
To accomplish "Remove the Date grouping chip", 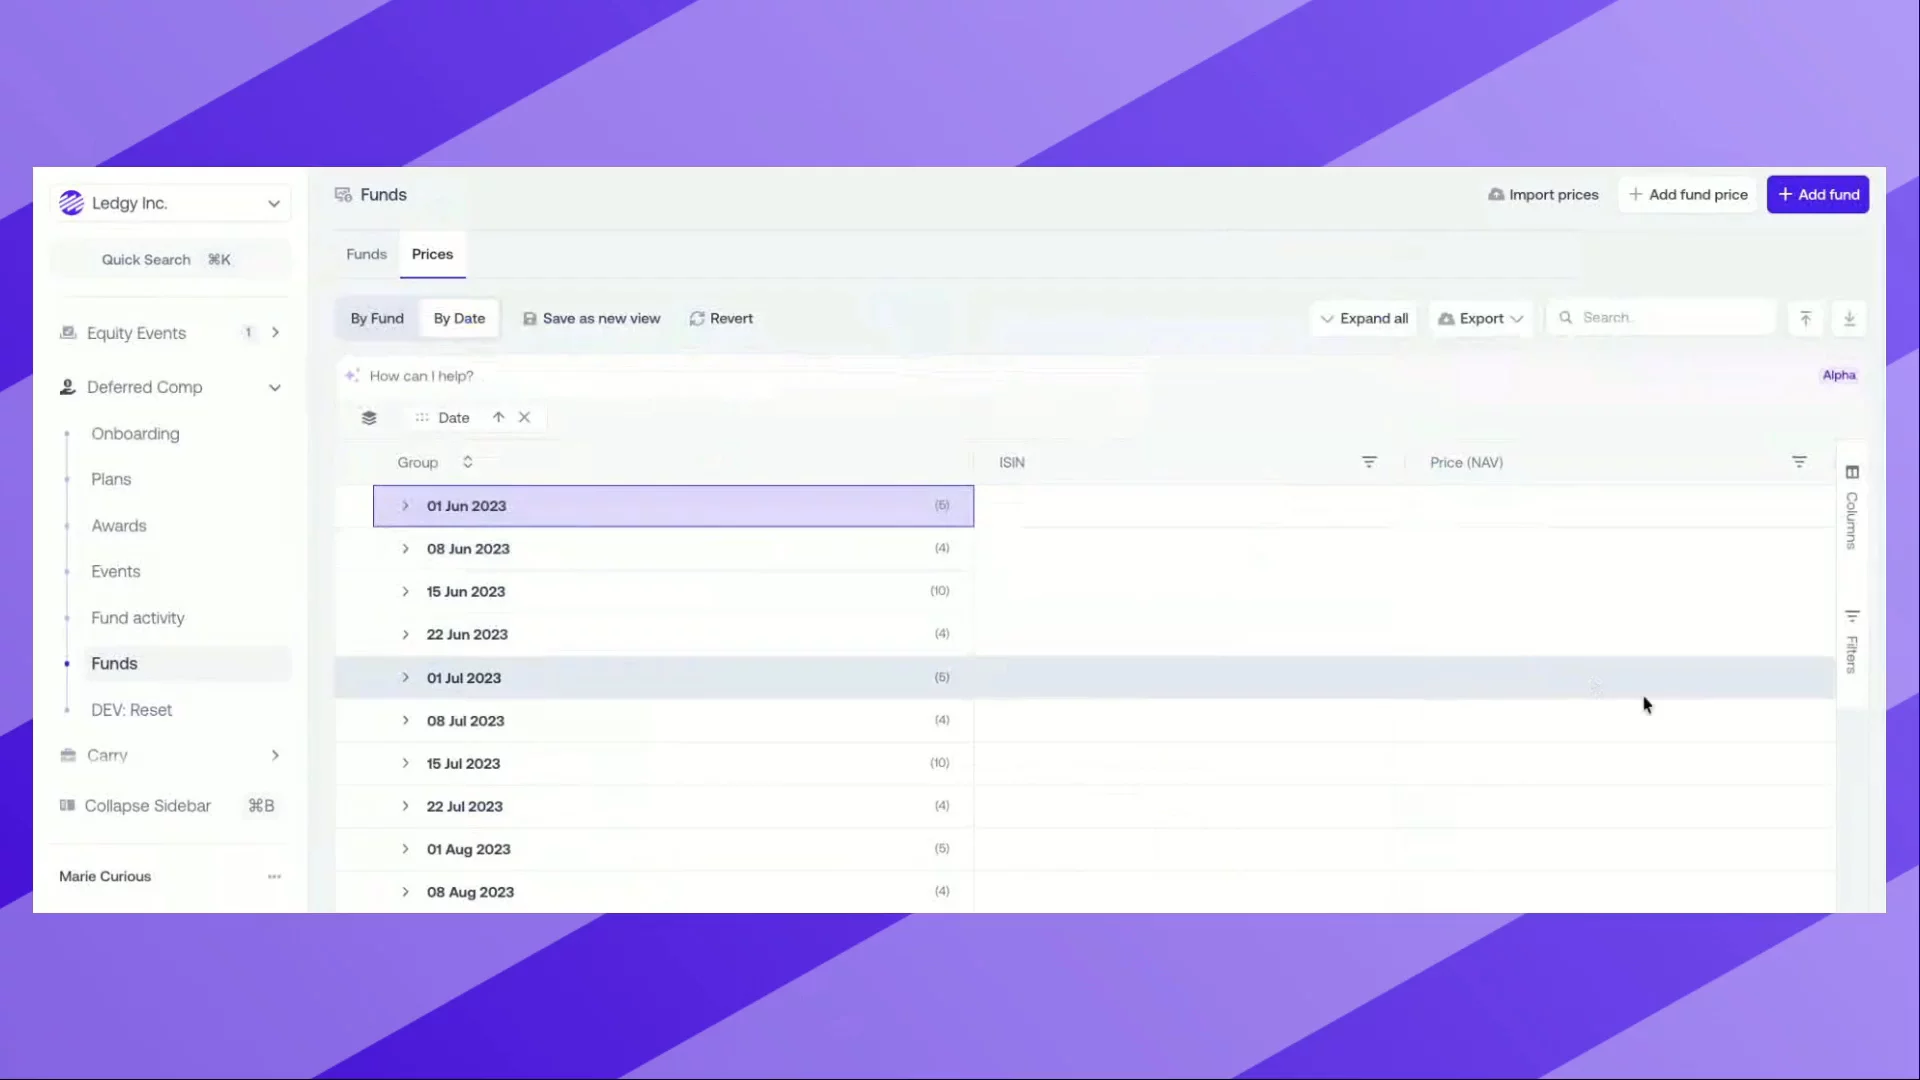I will [x=524, y=418].
